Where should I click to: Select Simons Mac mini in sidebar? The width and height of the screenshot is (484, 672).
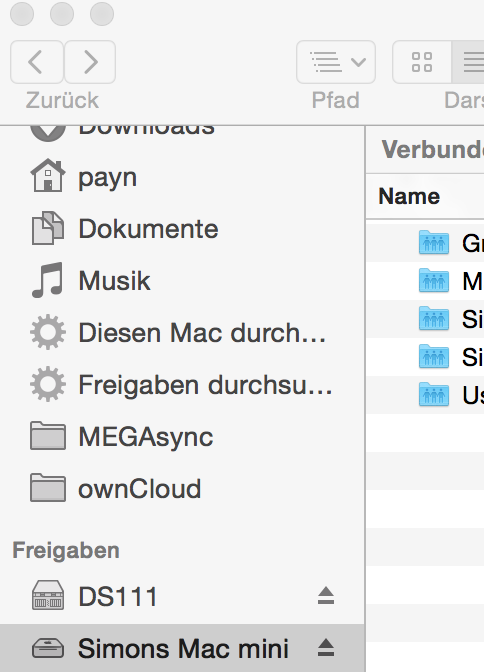pos(182,648)
